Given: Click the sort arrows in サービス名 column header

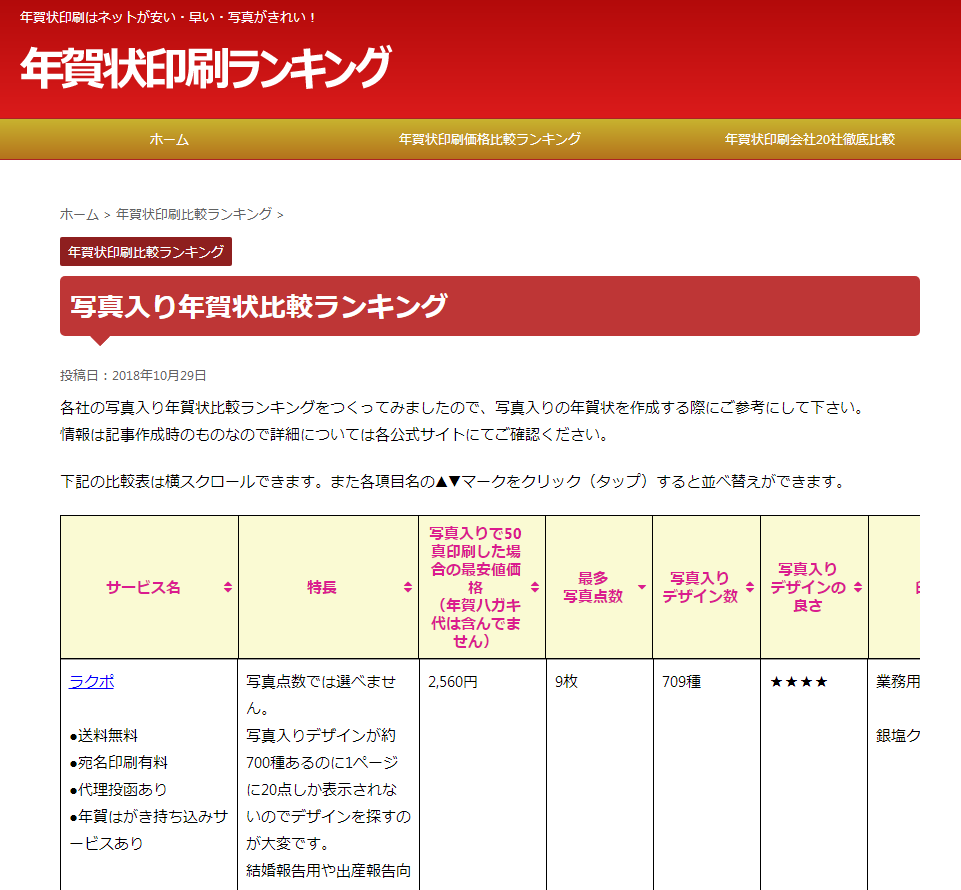Looking at the screenshot, I should pos(228,588).
